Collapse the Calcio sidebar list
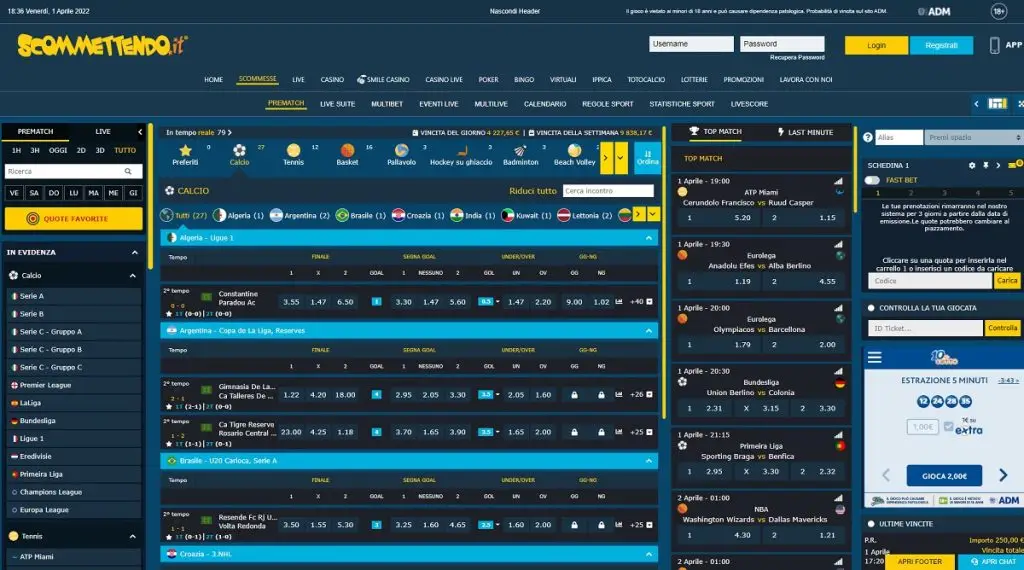 (x=133, y=276)
